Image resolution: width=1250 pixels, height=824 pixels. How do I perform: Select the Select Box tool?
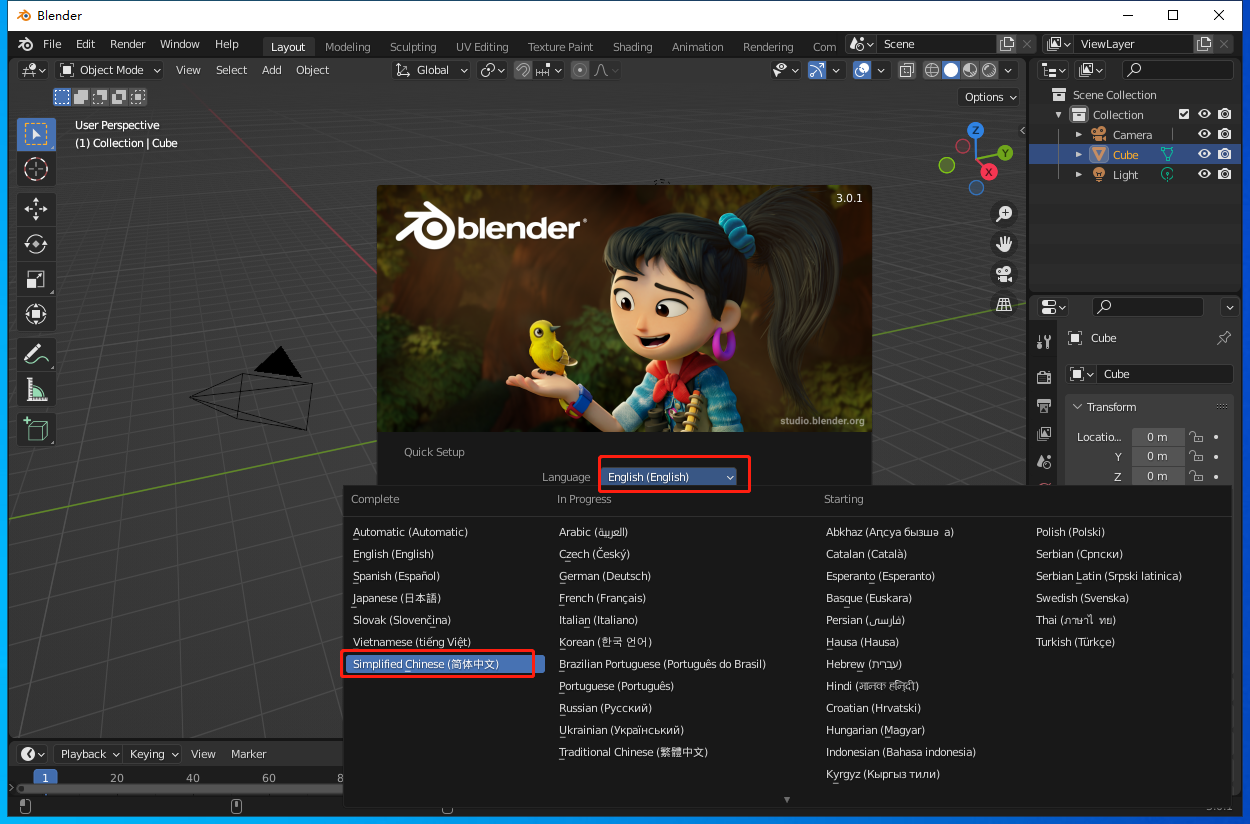pyautogui.click(x=36, y=135)
